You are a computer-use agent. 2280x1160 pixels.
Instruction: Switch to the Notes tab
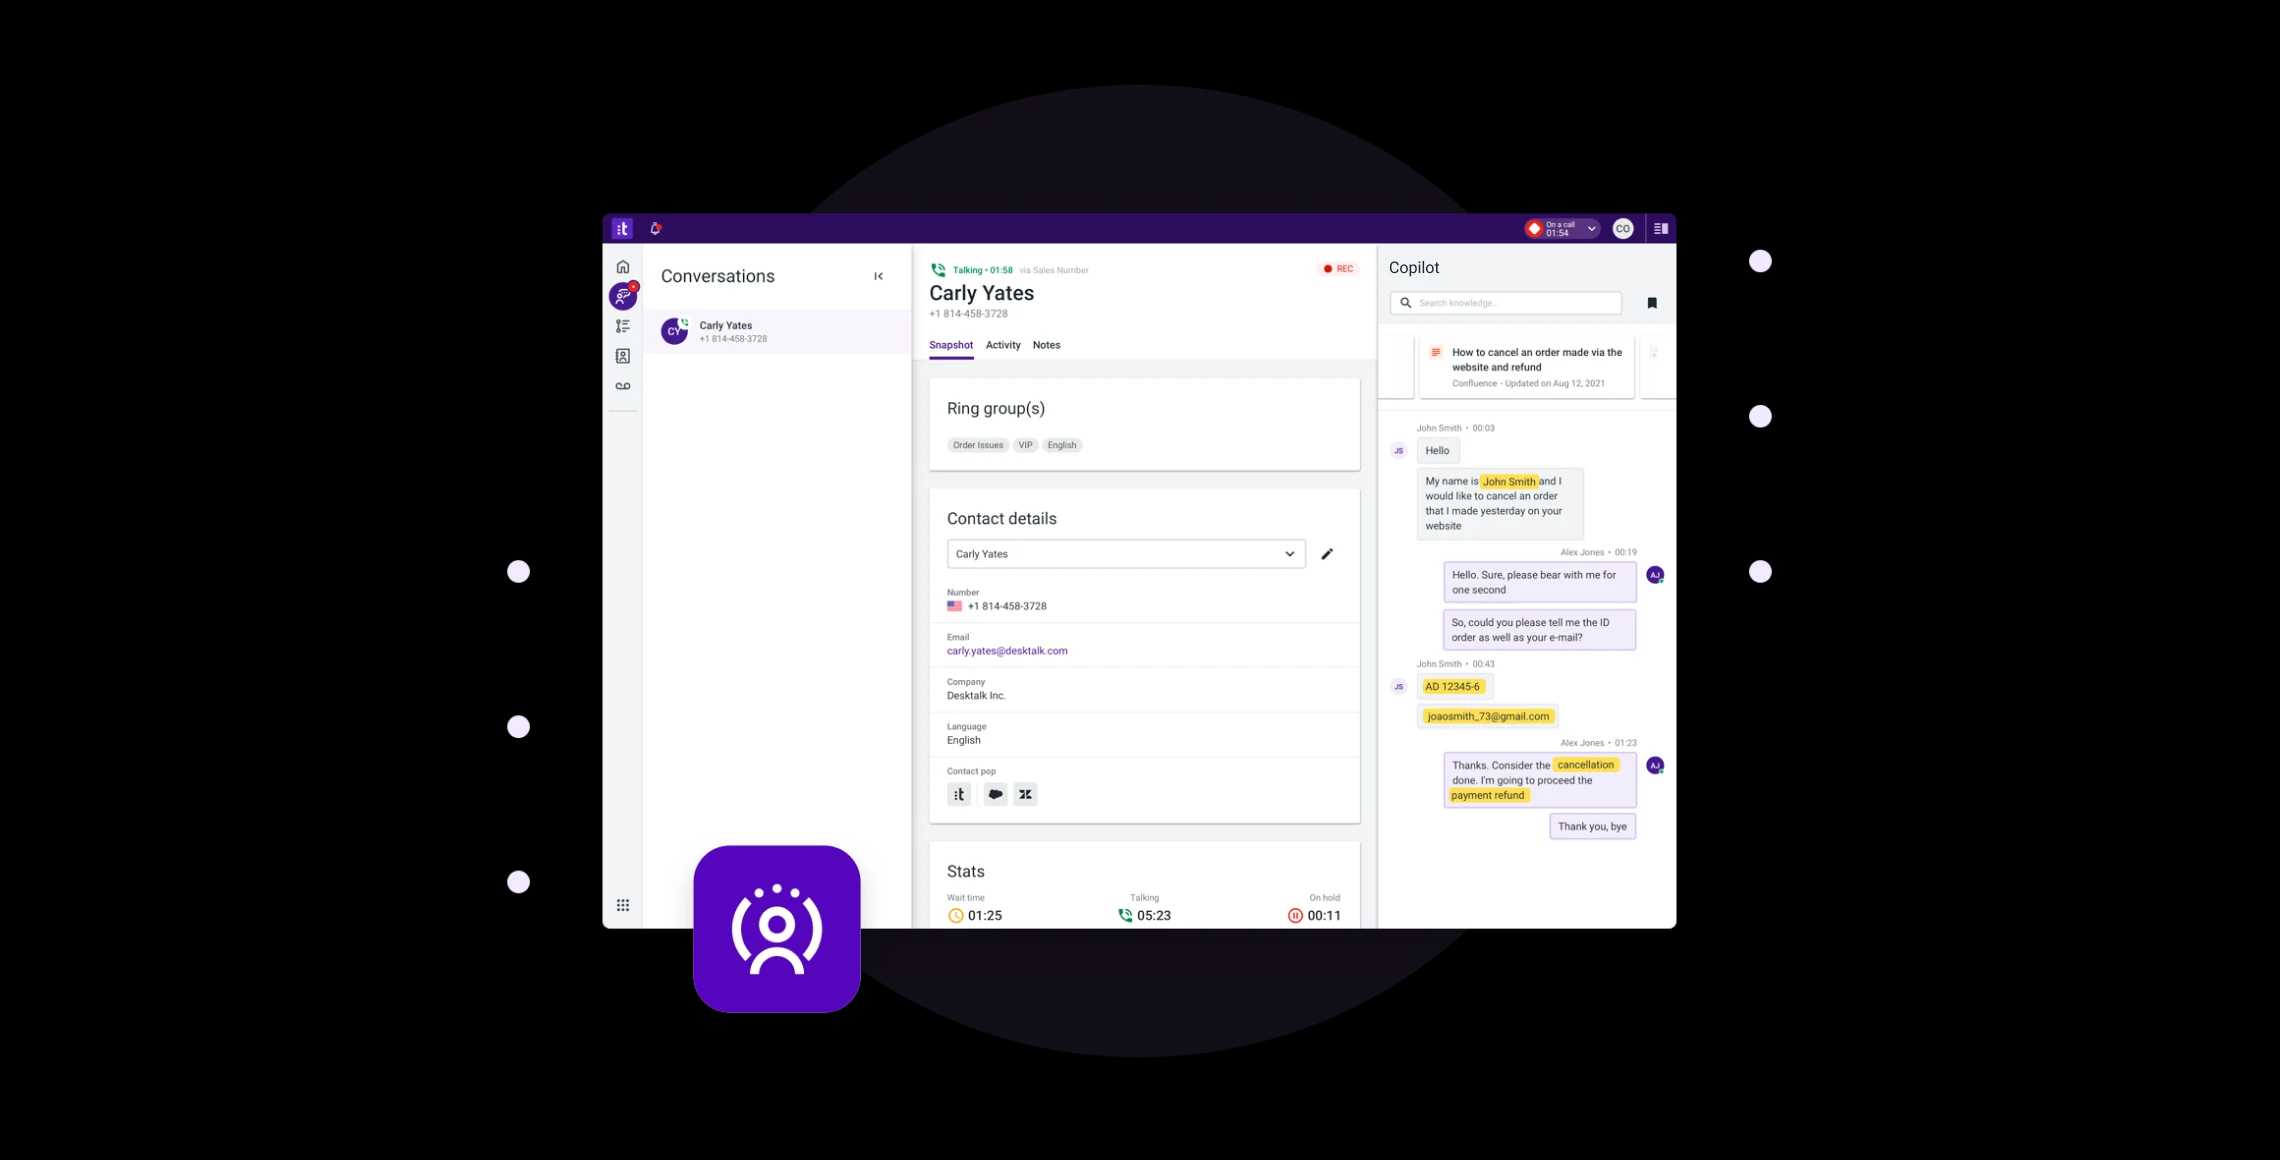(x=1046, y=345)
